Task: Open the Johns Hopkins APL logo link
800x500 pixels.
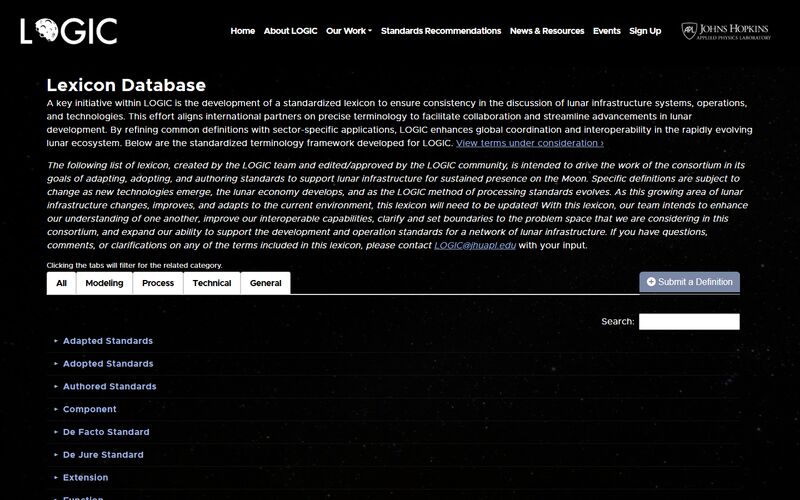Action: (726, 31)
